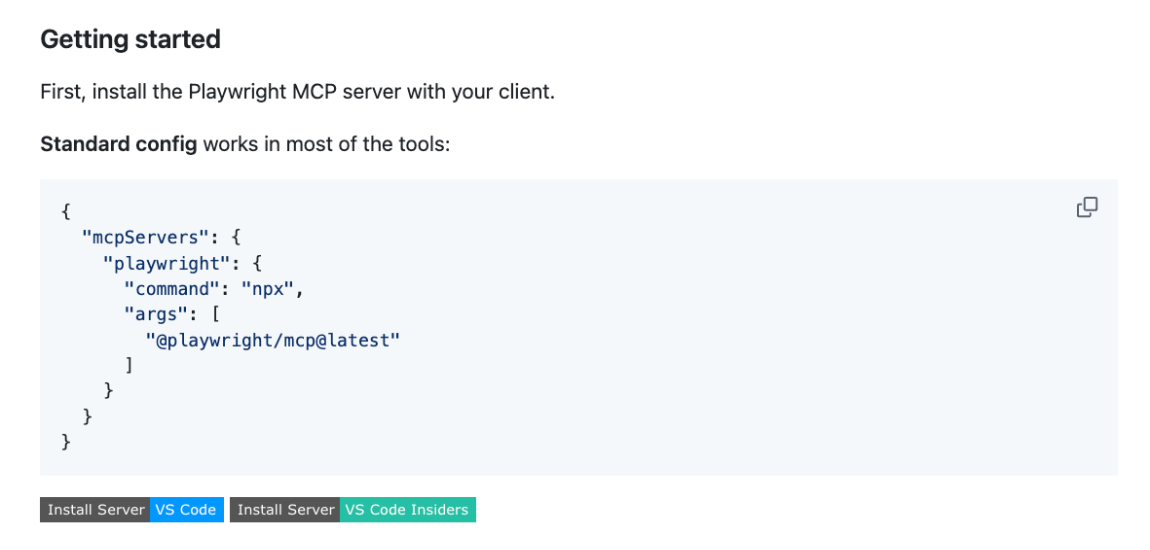Click the bold Standard config text
The width and height of the screenshot is (1150, 550).
pos(118,144)
